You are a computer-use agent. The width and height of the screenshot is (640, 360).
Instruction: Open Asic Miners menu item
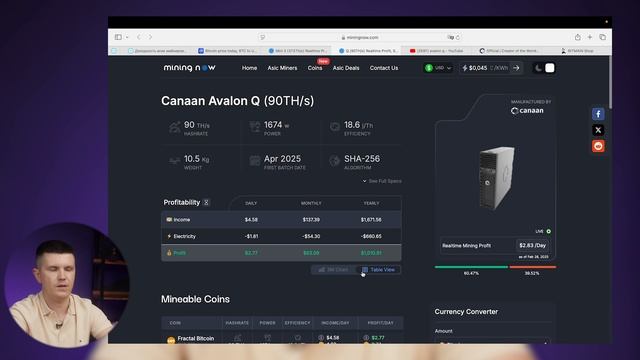282,68
